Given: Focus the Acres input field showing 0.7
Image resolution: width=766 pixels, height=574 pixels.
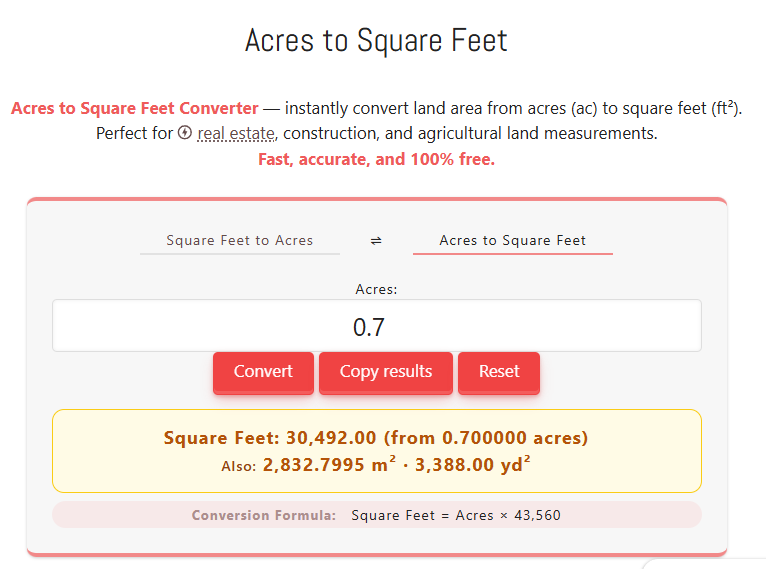Looking at the screenshot, I should (376, 326).
